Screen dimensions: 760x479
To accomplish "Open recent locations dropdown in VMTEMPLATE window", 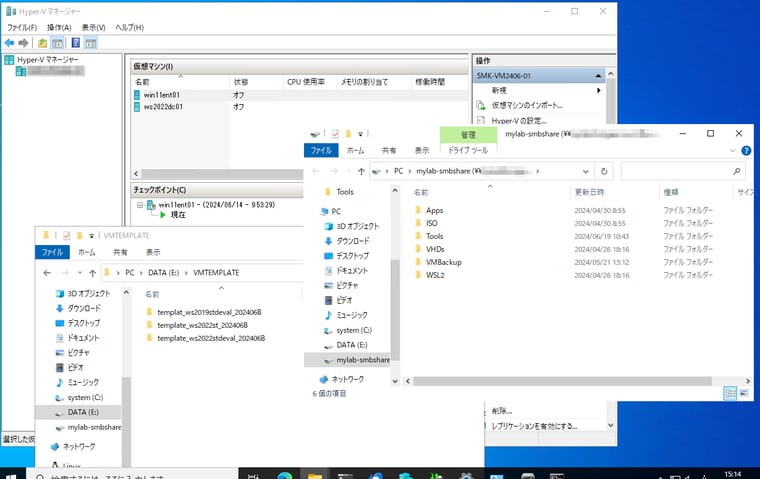I will tap(79, 273).
